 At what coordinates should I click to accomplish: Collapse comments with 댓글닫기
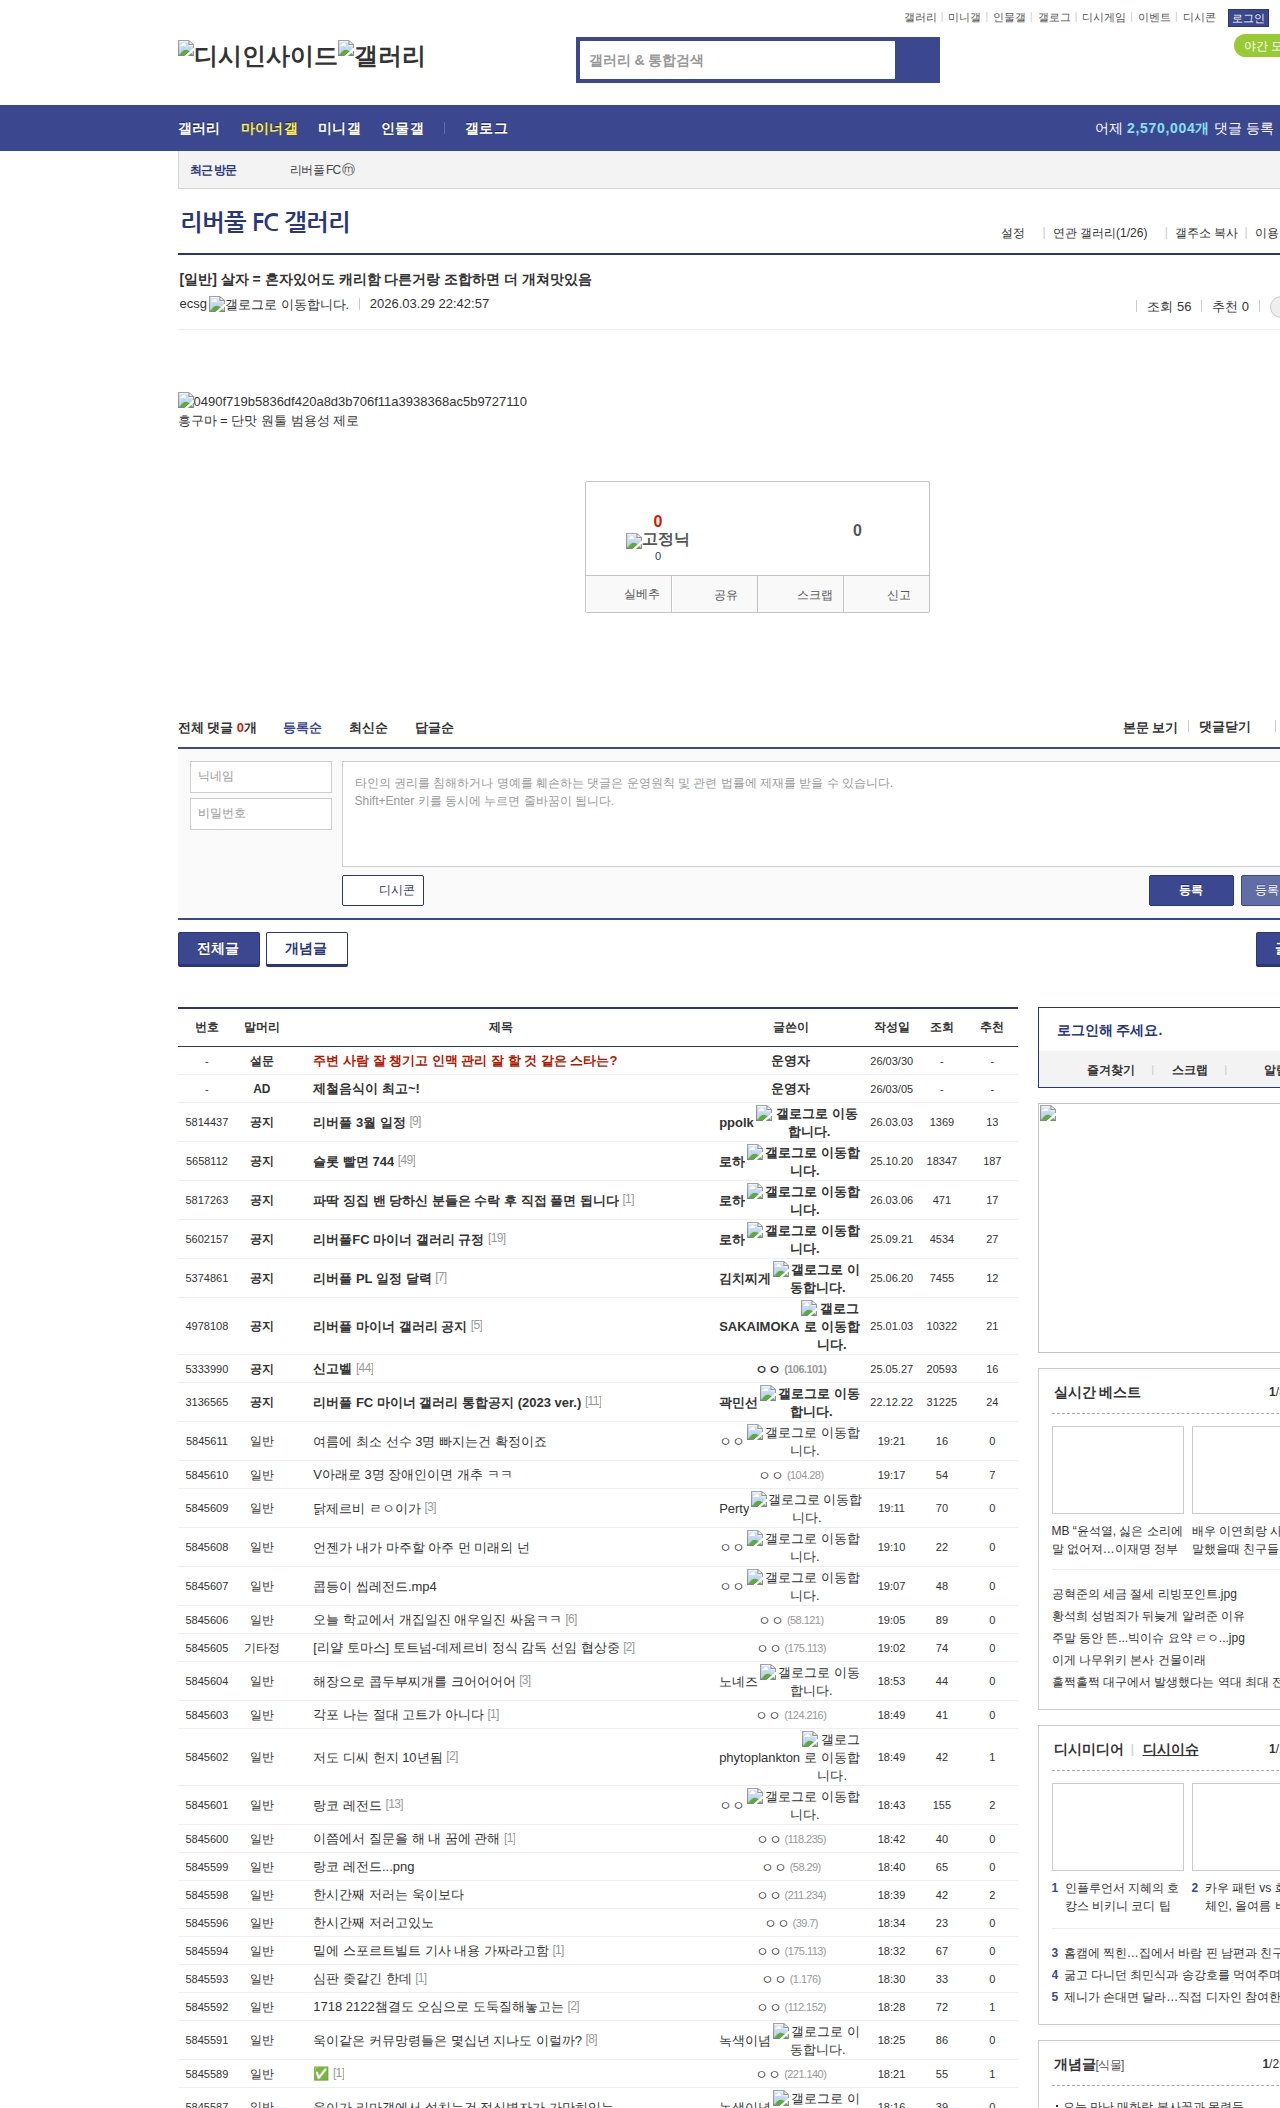click(x=1225, y=727)
